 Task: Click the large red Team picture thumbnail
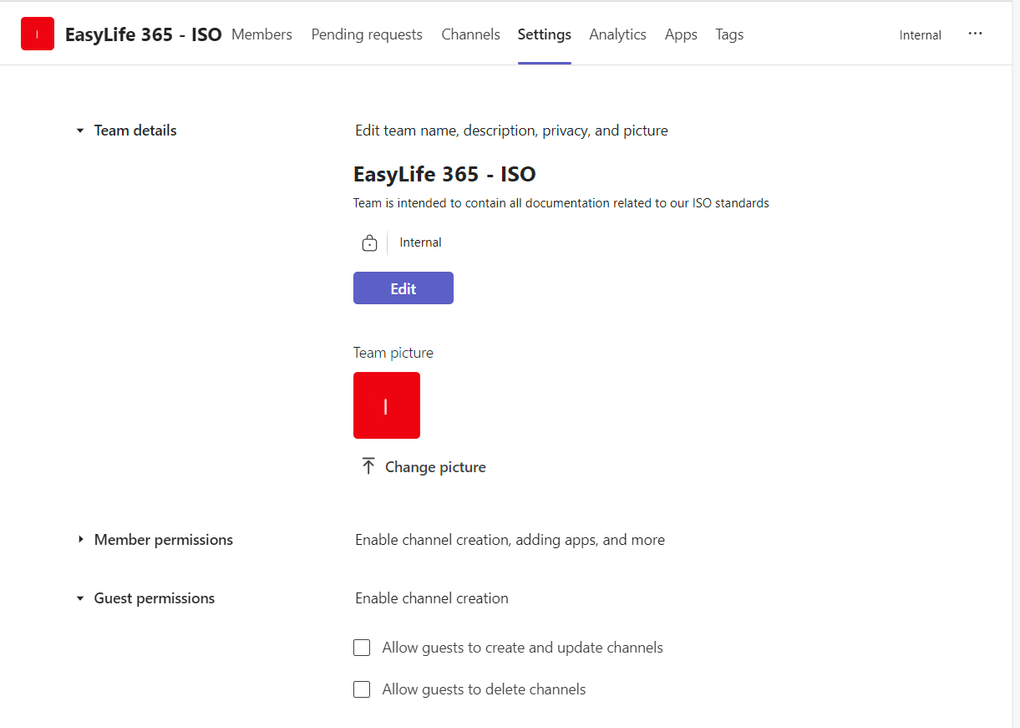pyautogui.click(x=386, y=405)
